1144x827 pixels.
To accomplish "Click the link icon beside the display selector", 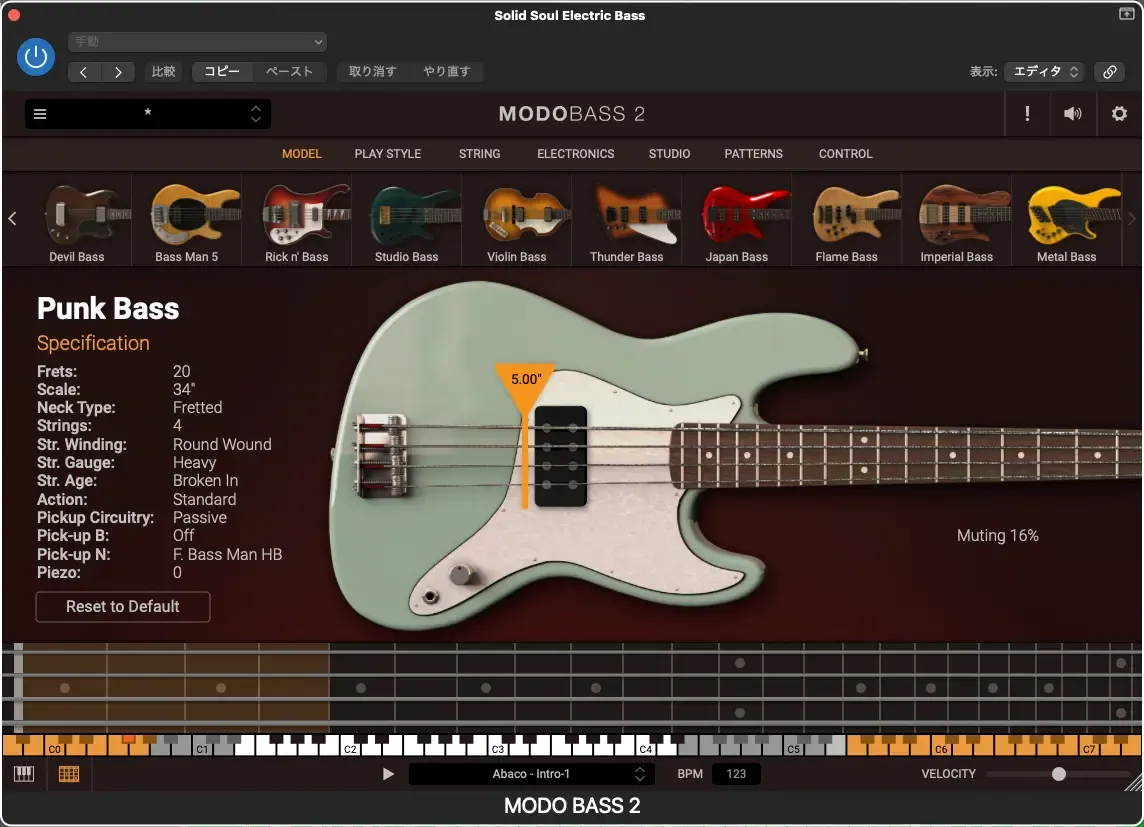I will point(1109,71).
